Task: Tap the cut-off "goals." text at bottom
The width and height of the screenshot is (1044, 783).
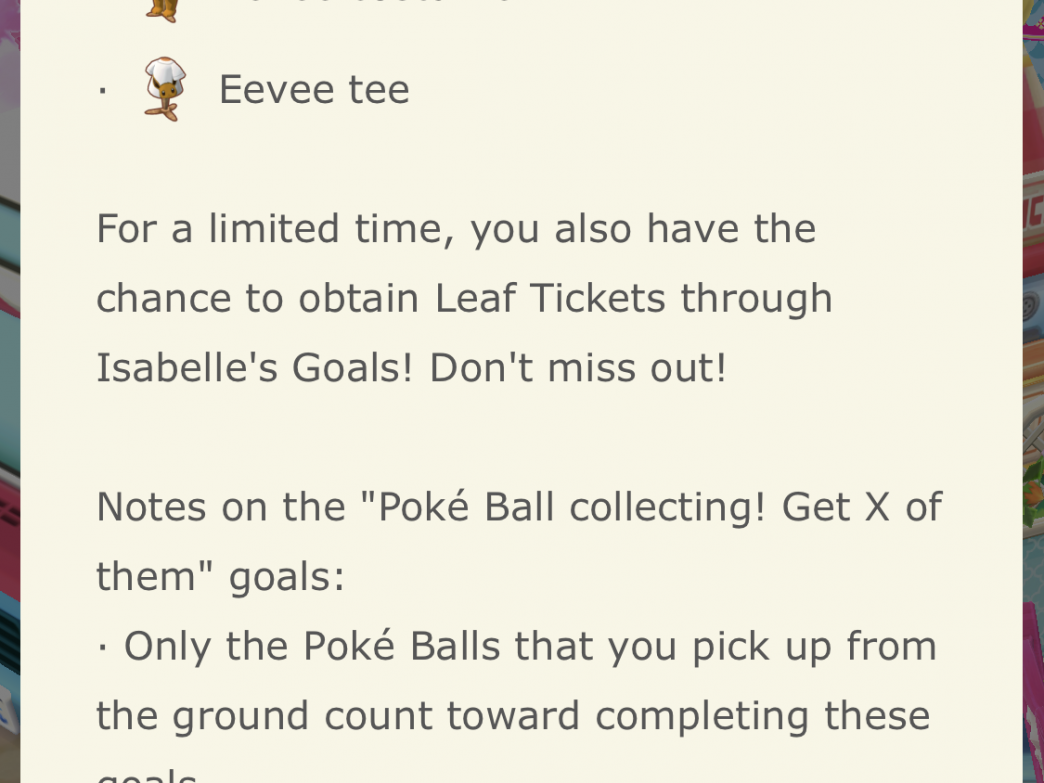Action: [x=146, y=777]
